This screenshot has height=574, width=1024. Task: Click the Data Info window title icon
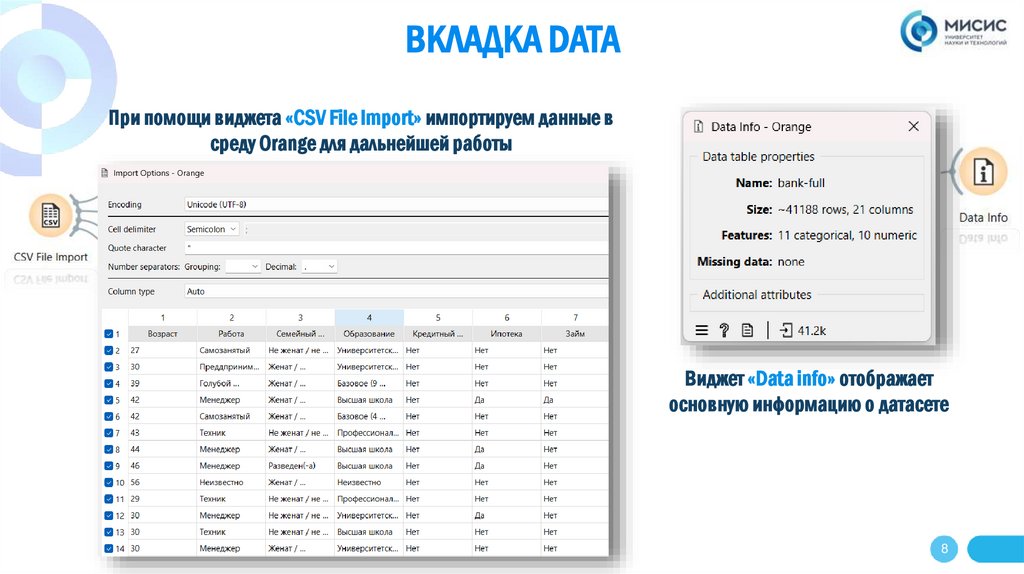(699, 127)
